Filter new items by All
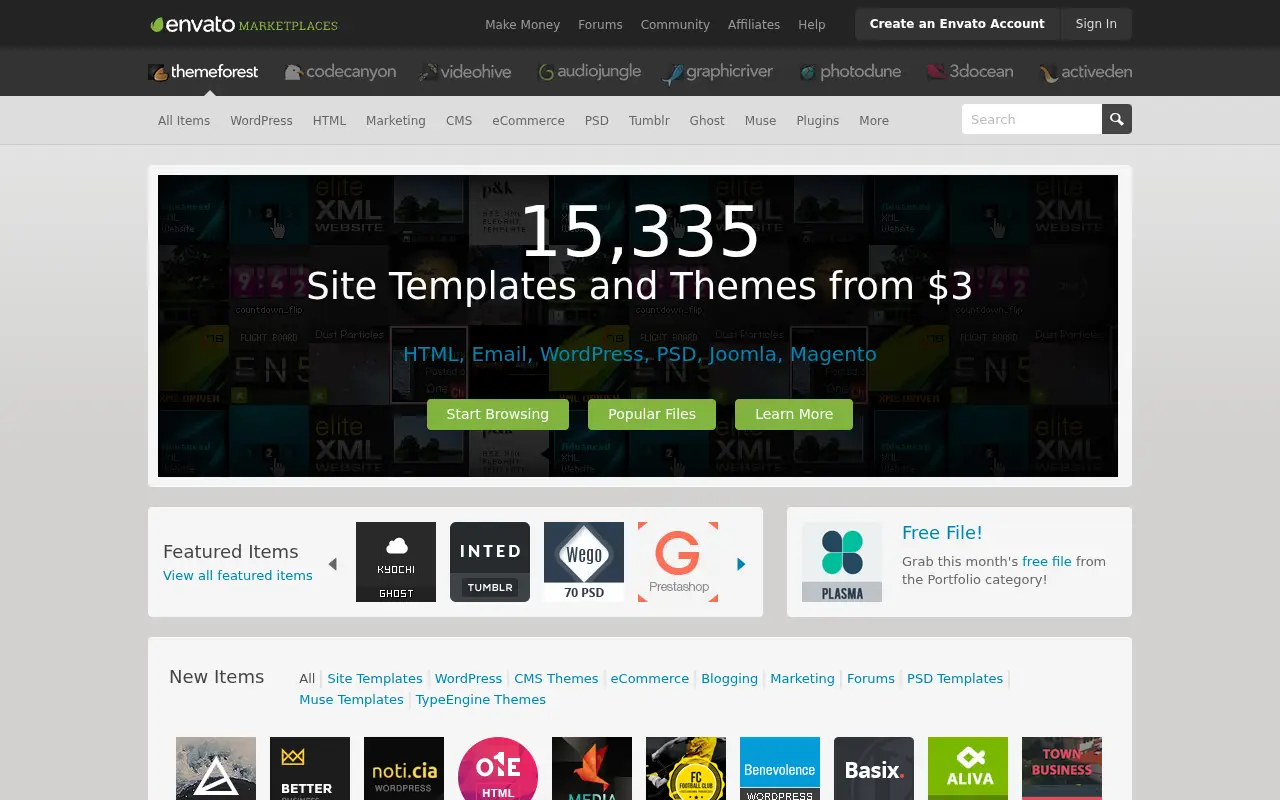Image resolution: width=1280 pixels, height=800 pixels. click(x=307, y=678)
